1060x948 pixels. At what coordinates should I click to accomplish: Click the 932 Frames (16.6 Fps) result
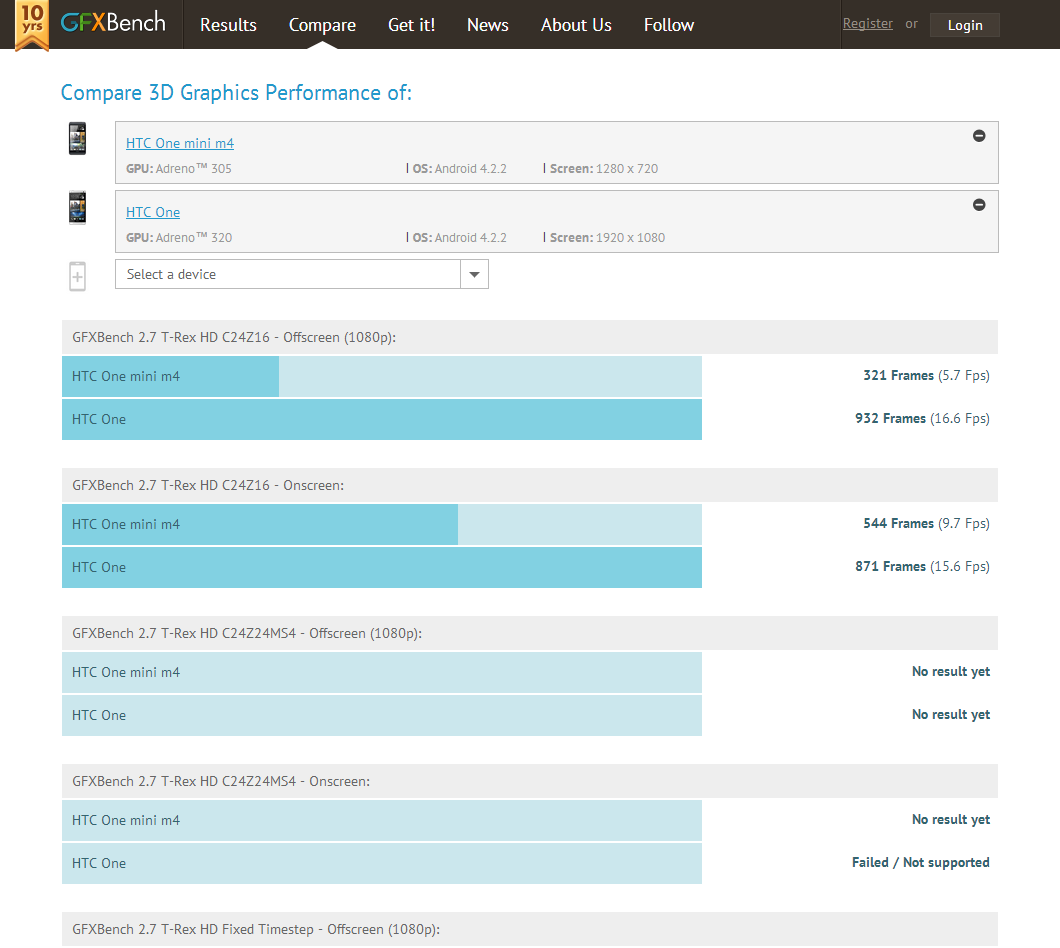point(922,419)
